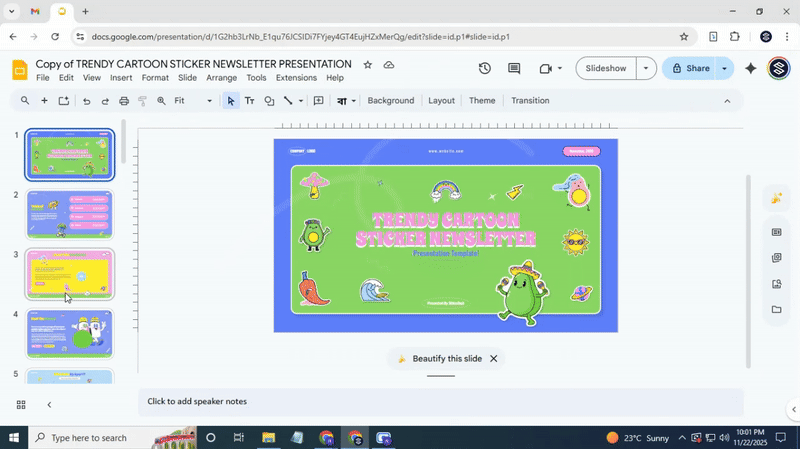800x449 pixels.
Task: Click the Print icon in toolbar
Action: click(x=124, y=101)
